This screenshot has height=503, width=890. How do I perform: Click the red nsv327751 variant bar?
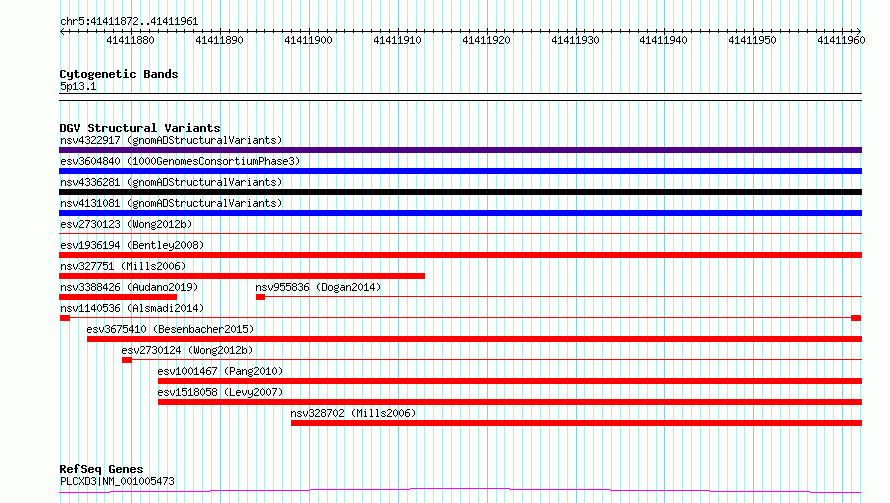point(242,276)
